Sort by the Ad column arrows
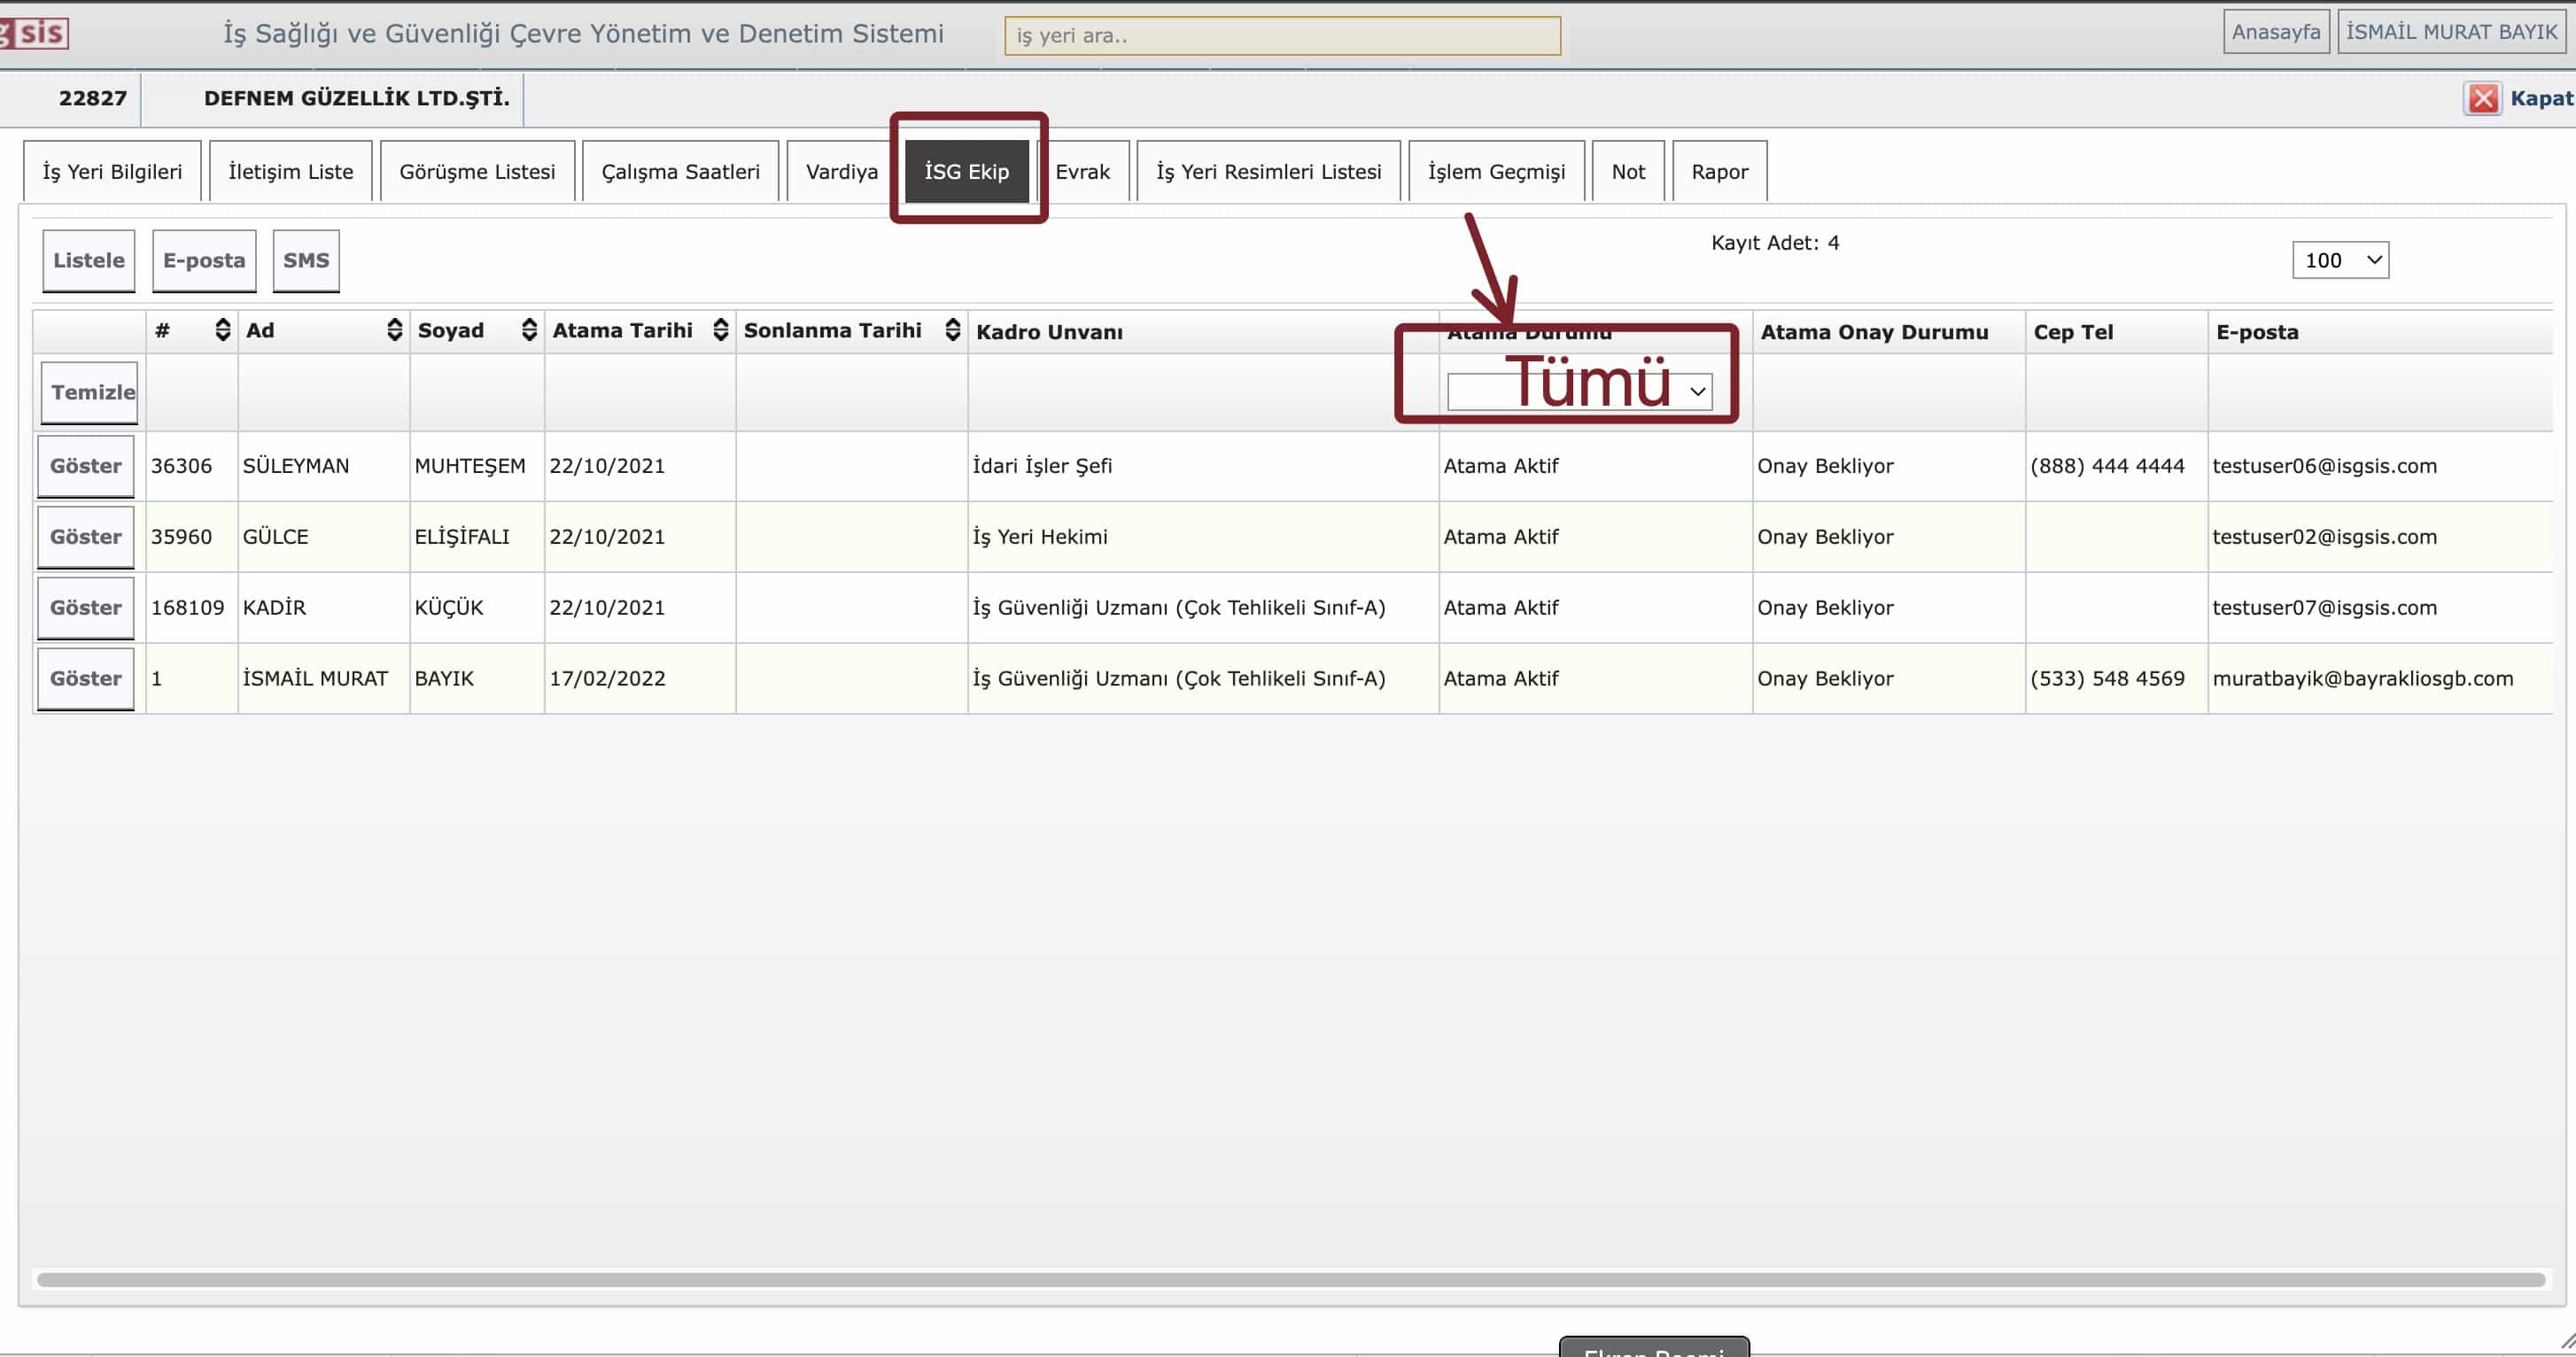This screenshot has height=1357, width=2576. [394, 330]
